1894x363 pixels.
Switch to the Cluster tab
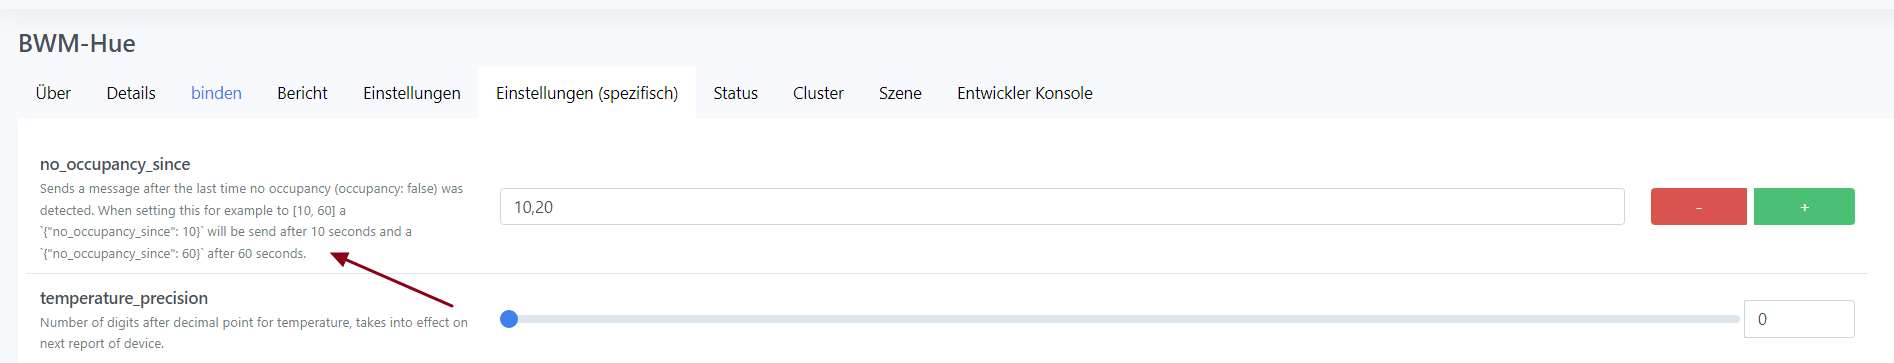click(x=818, y=93)
